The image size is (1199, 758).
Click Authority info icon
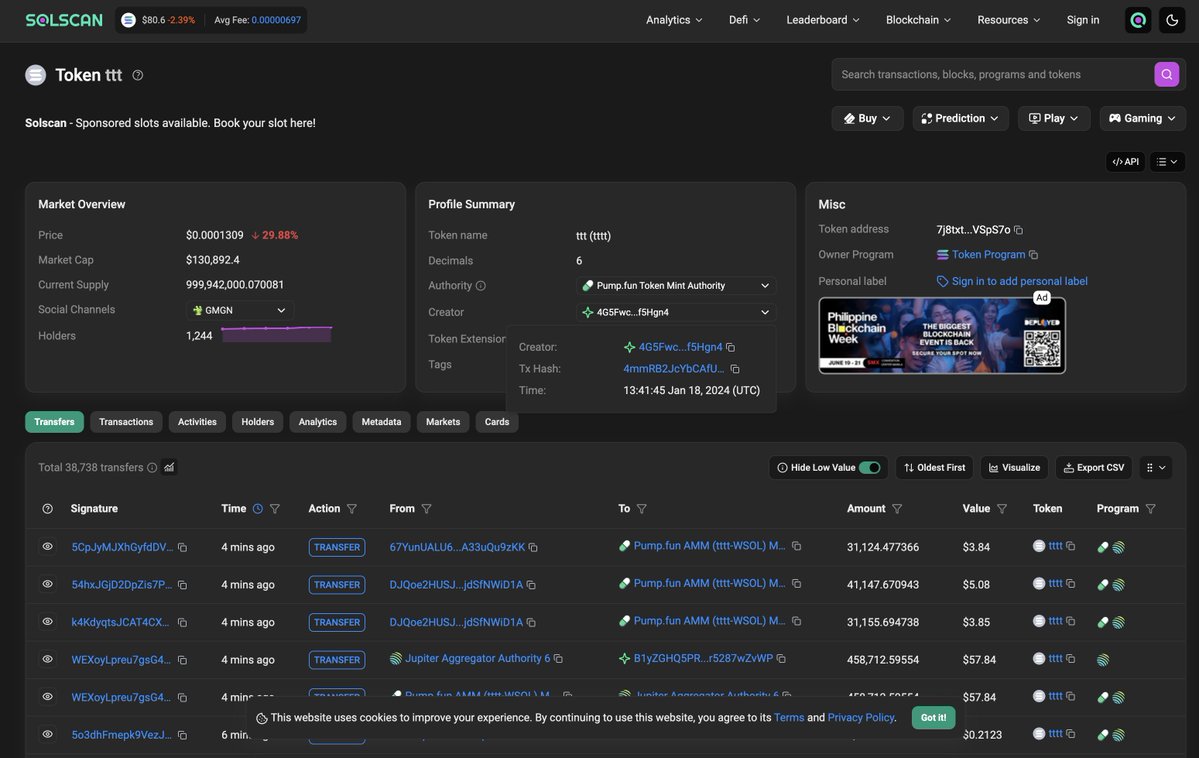coord(480,285)
